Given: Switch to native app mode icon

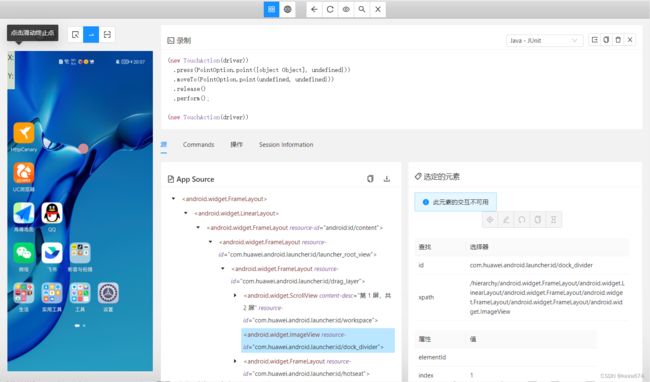Looking at the screenshot, I should [272, 9].
